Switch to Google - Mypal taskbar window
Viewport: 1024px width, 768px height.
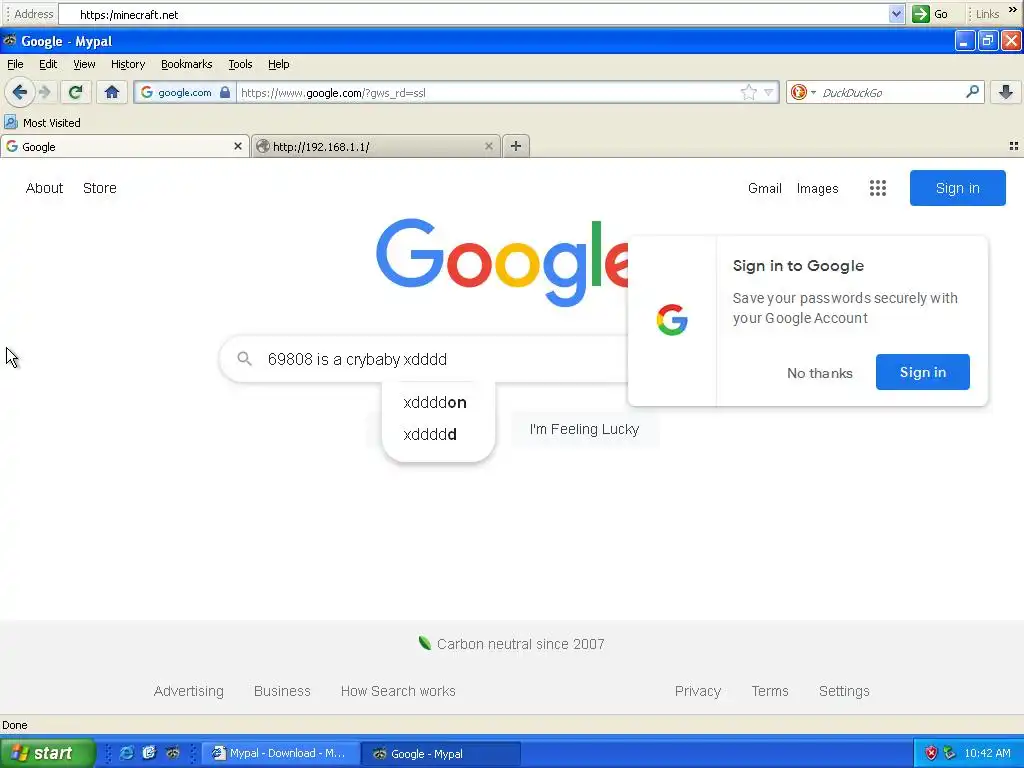(x=441, y=753)
